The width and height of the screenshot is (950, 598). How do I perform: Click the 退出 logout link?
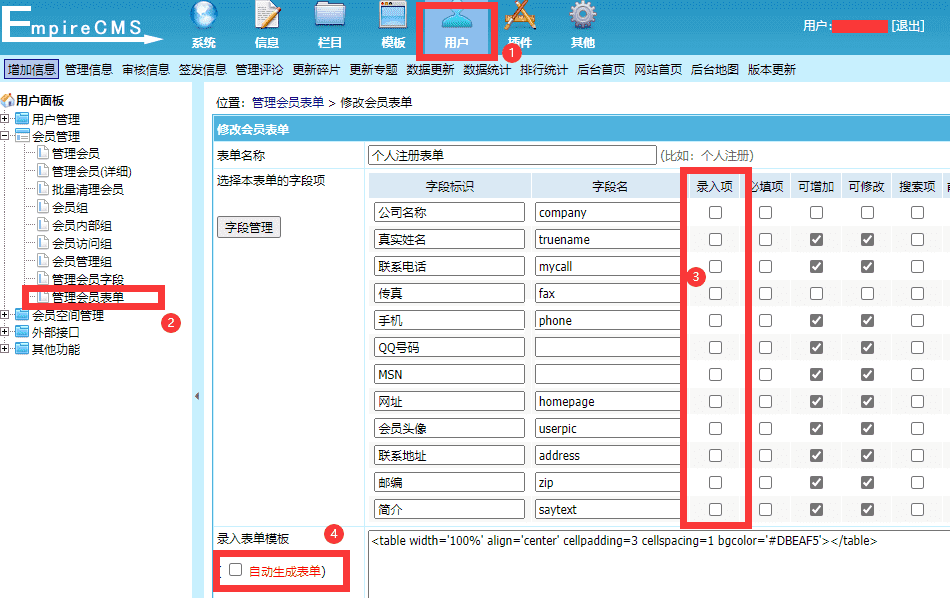point(906,26)
